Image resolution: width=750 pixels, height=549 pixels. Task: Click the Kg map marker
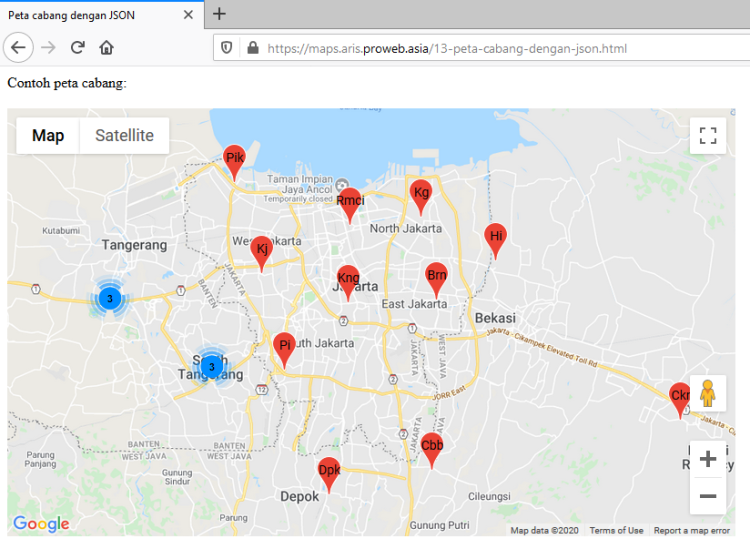click(x=421, y=197)
